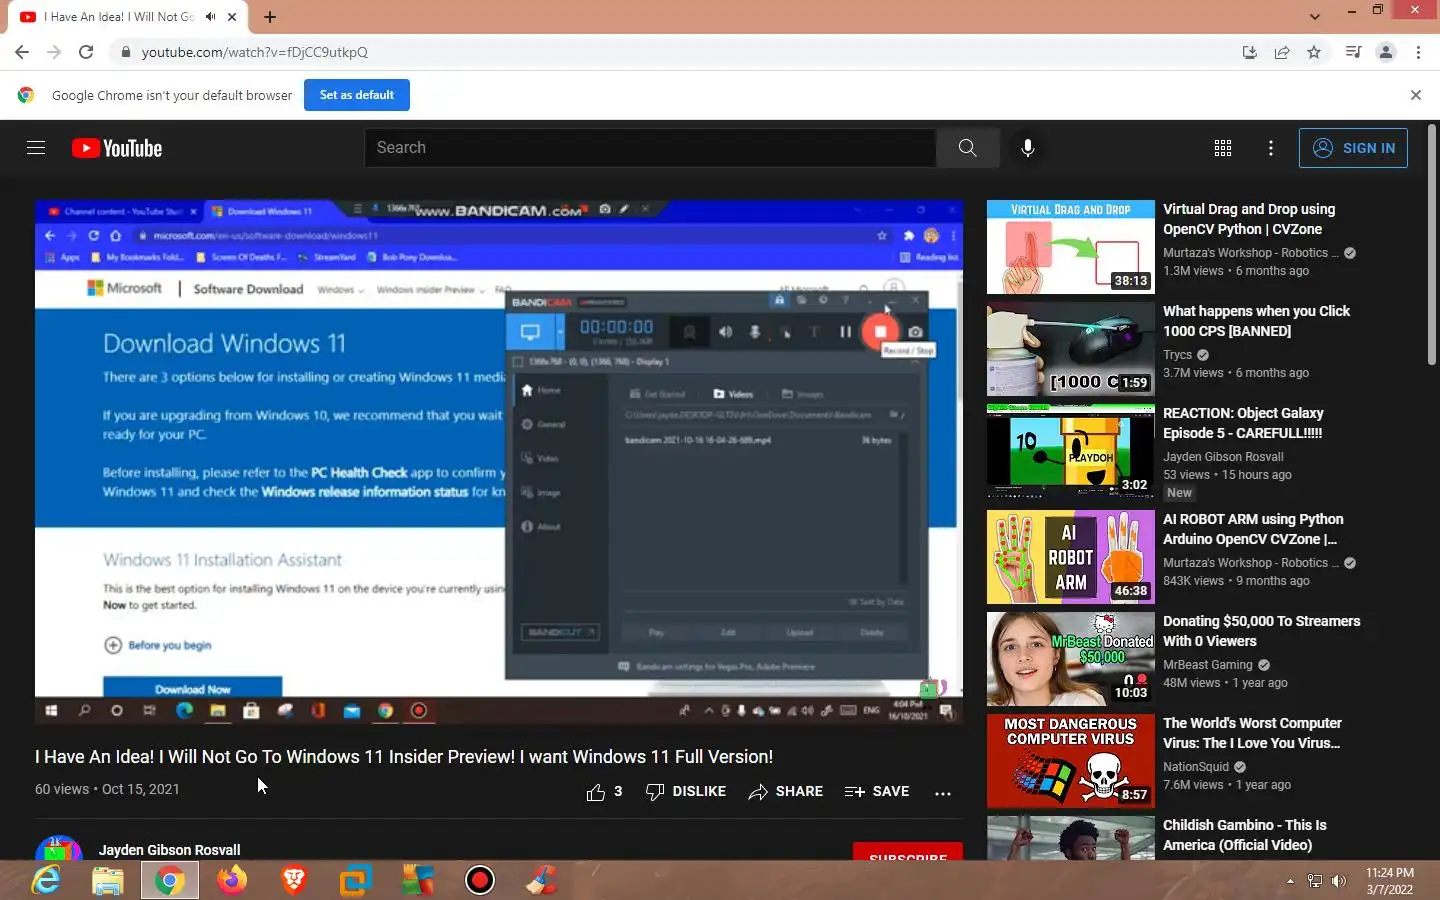Start voice search with microphone icon

tap(1027, 148)
